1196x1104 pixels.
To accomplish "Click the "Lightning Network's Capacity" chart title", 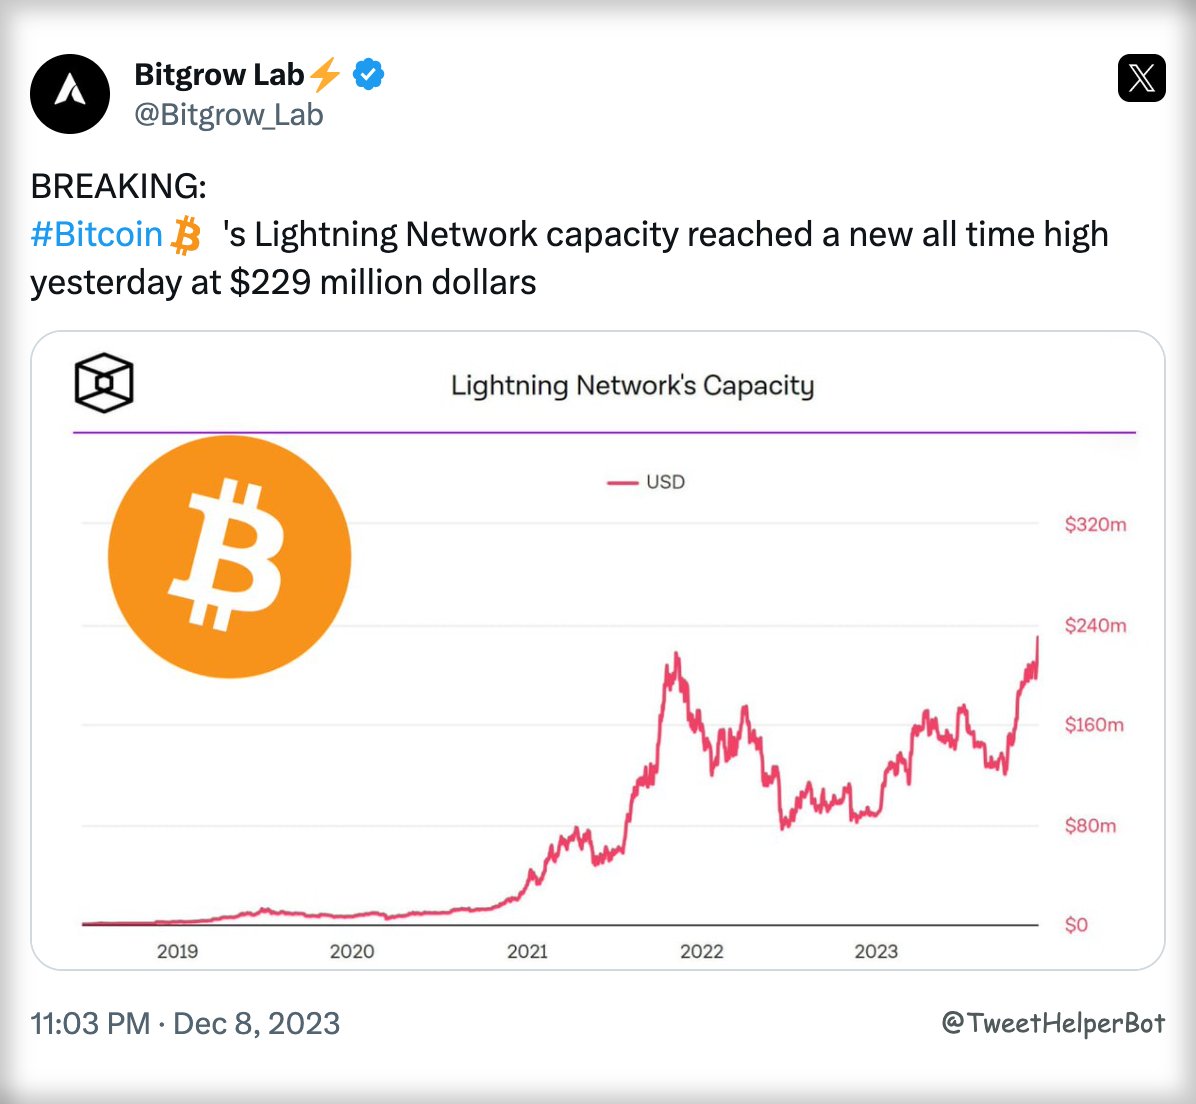I will point(632,386).
